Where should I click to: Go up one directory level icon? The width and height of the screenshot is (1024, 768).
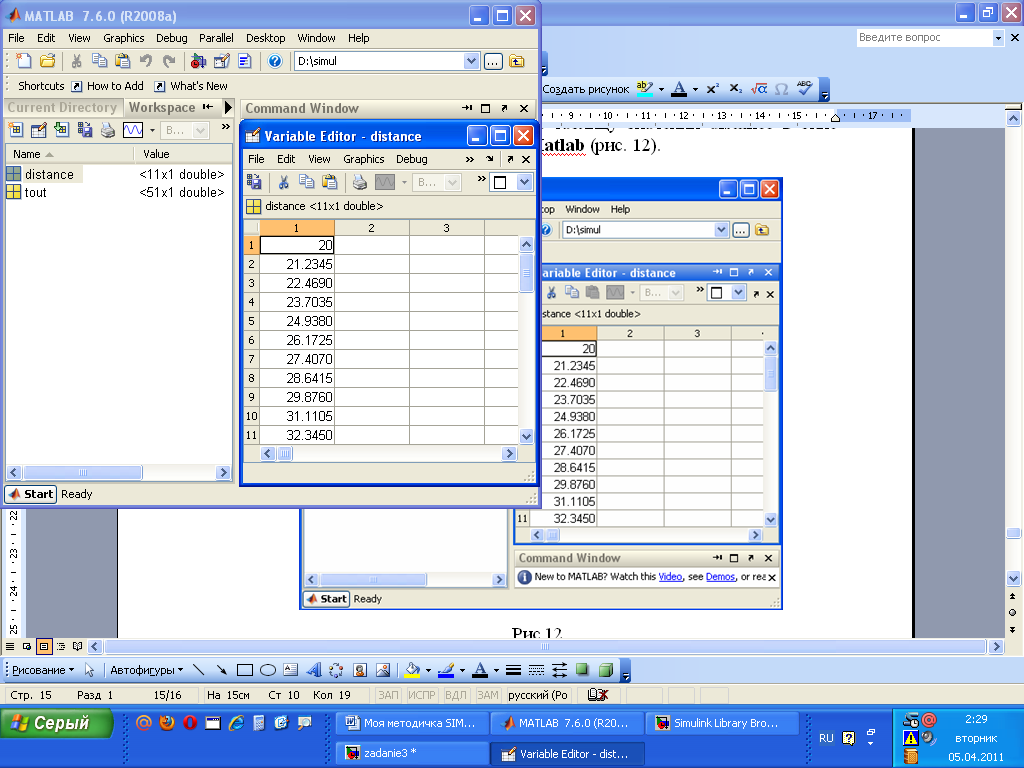[517, 61]
